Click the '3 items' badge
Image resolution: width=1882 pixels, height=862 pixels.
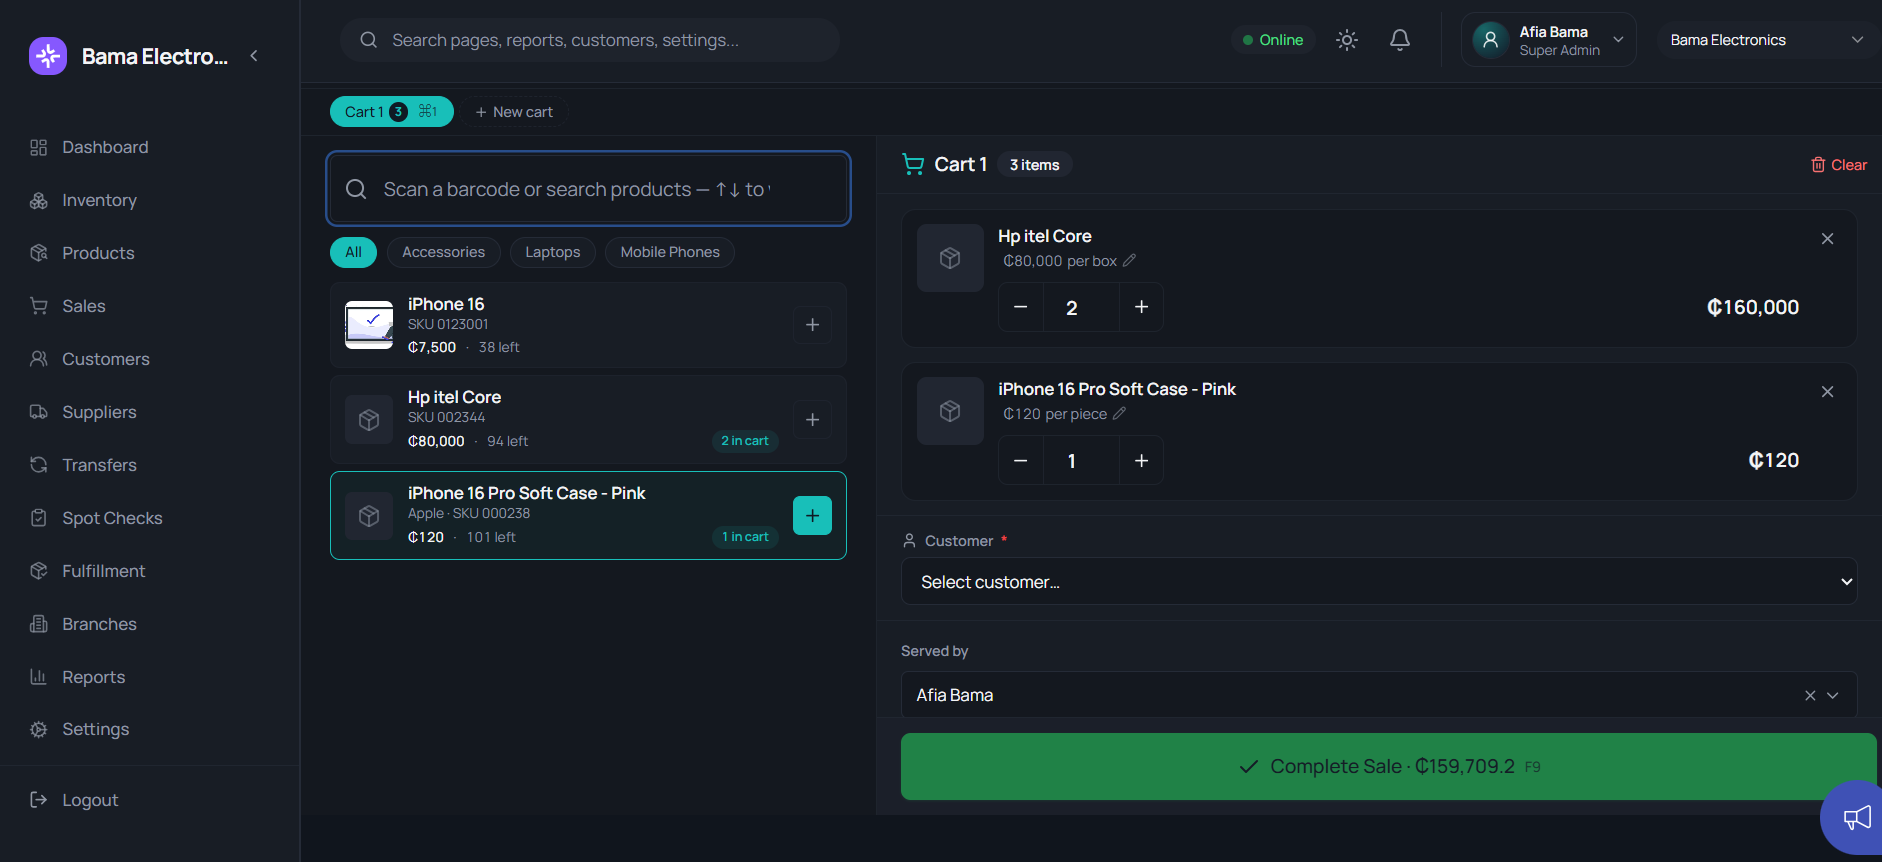pos(1034,165)
